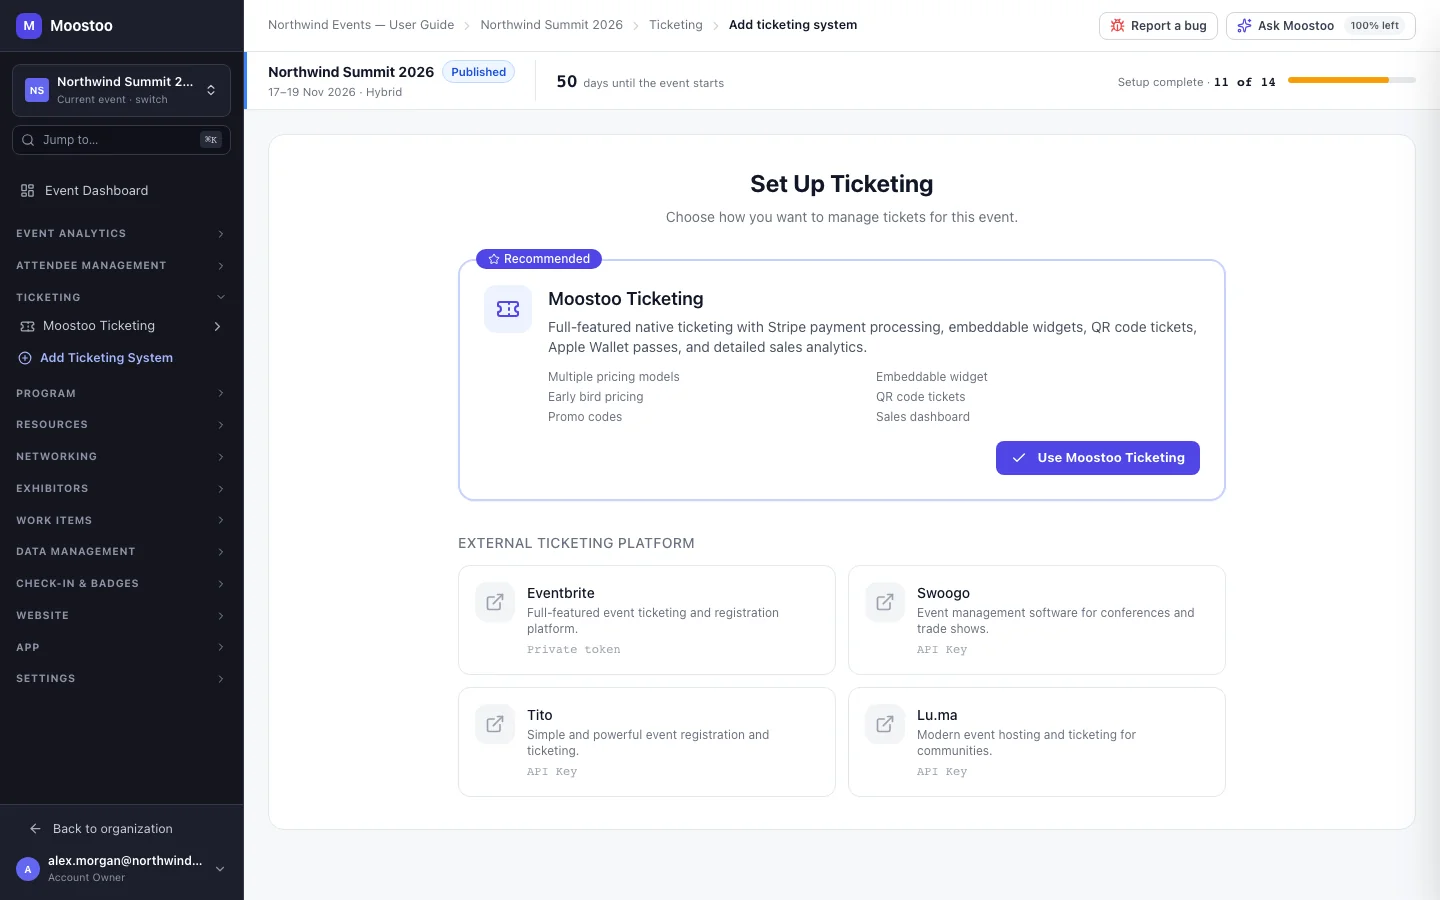Viewport: 1440px width, 900px height.
Task: Click the 'Private token' label under Eventbrite
Action: [574, 650]
